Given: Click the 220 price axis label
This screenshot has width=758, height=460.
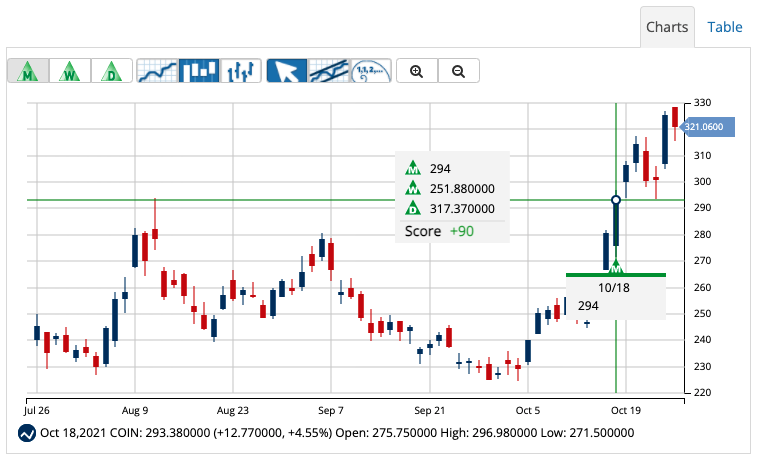Looking at the screenshot, I should point(702,392).
